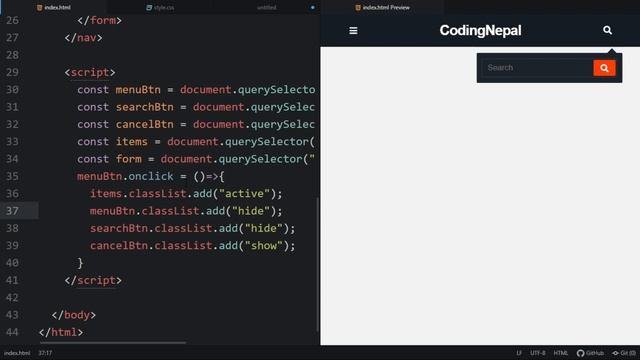Click the magnifier icon in CodingNepal navbar
Image resolution: width=640 pixels, height=360 pixels.
607,30
